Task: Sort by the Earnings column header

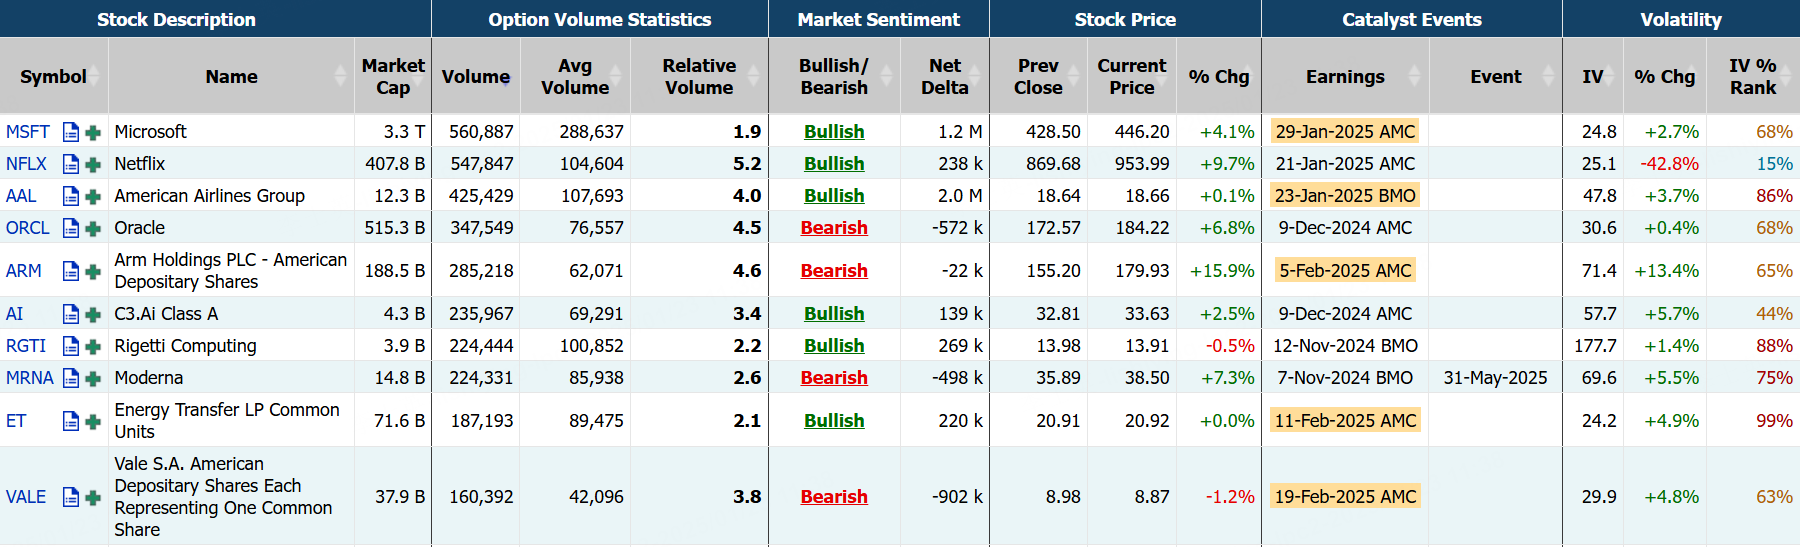Action: click(x=1345, y=77)
